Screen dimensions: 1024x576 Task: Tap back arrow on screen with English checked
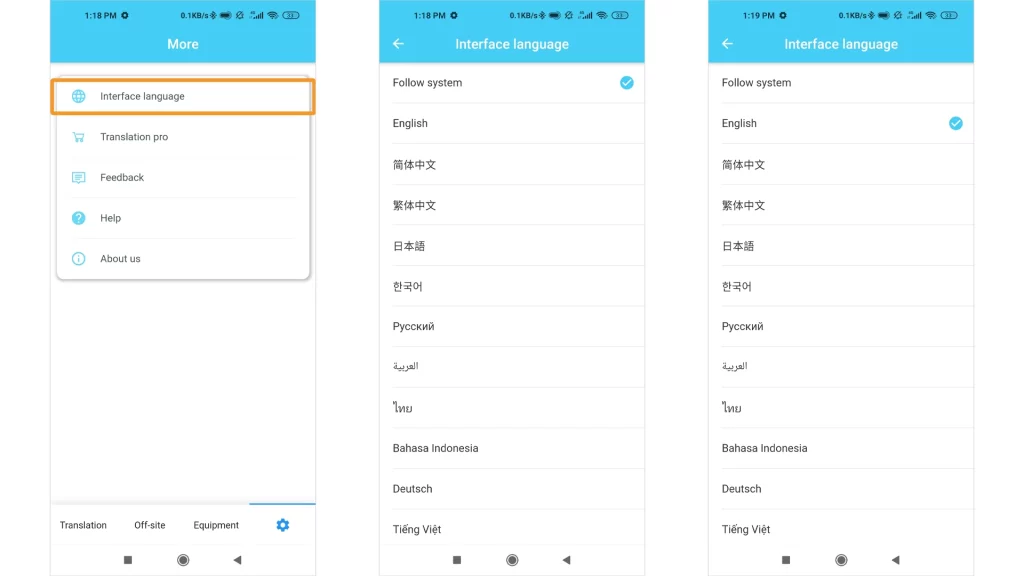point(727,44)
